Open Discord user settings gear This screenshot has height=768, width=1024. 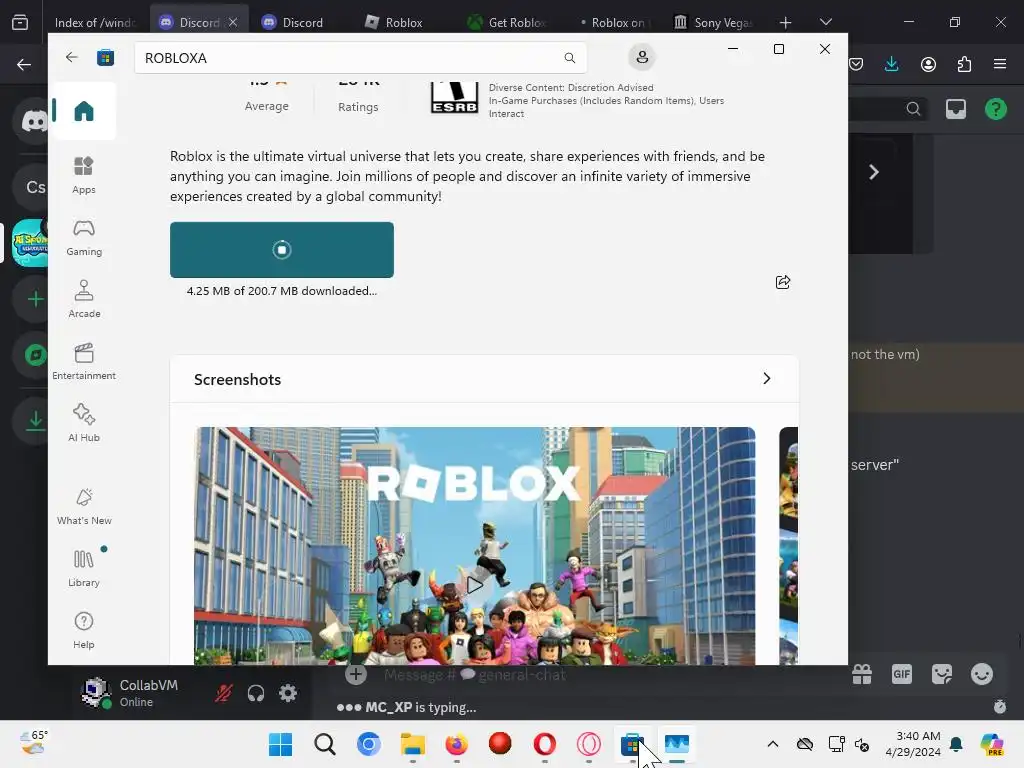pos(287,693)
